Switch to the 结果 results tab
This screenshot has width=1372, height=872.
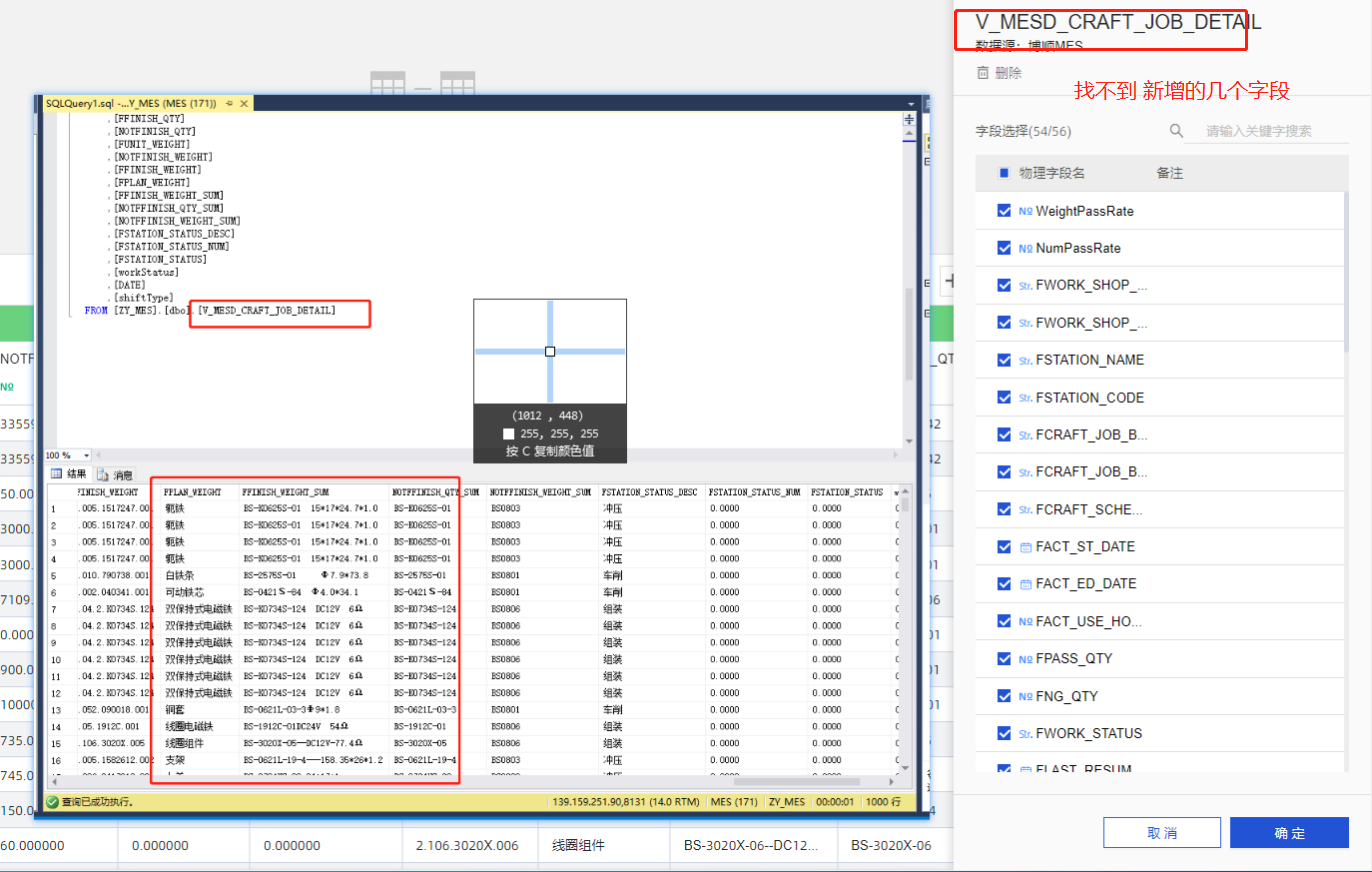point(69,474)
